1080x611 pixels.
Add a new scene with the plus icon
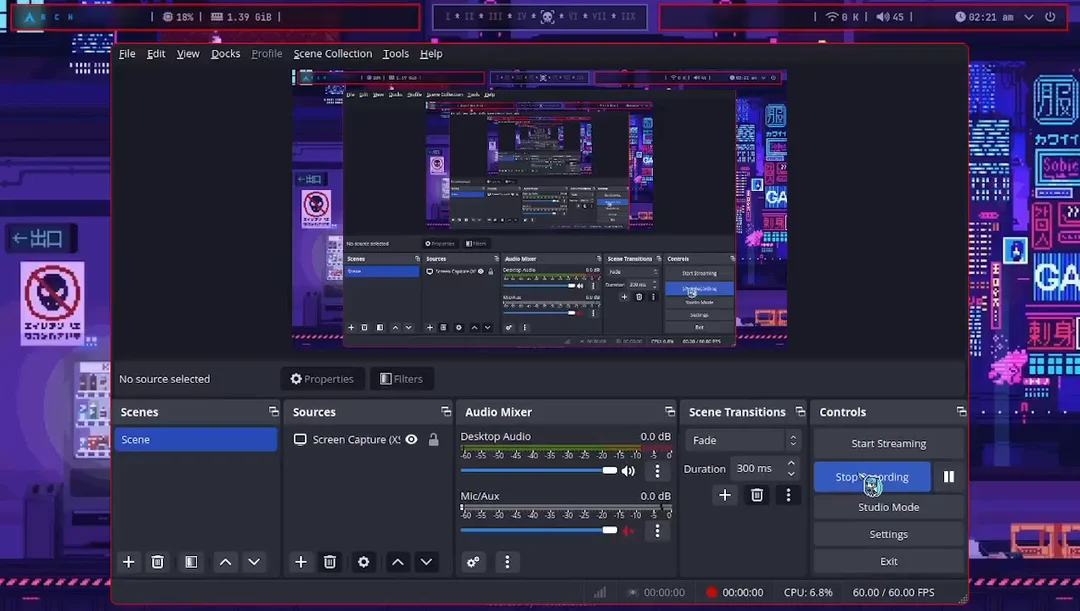(x=128, y=562)
